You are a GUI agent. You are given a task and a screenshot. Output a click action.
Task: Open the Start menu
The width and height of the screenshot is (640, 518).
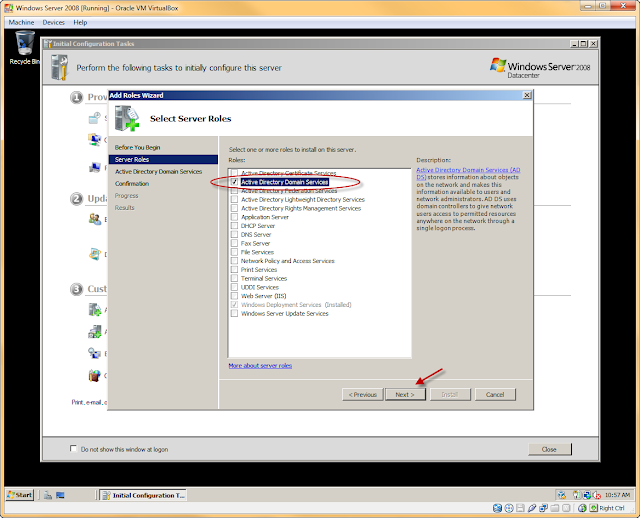pyautogui.click(x=20, y=495)
